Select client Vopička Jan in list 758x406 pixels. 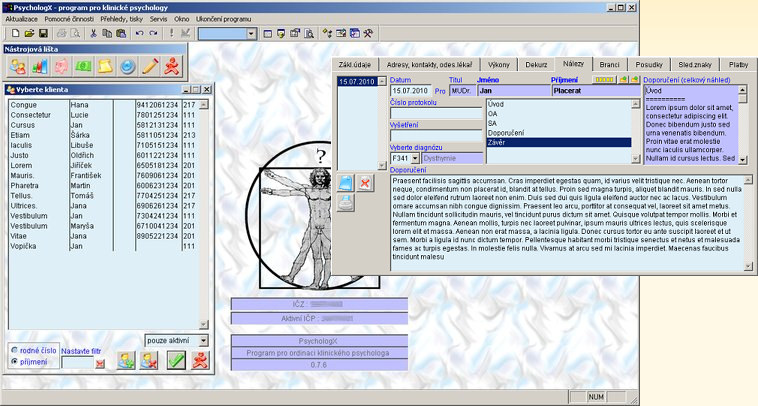tap(104, 246)
